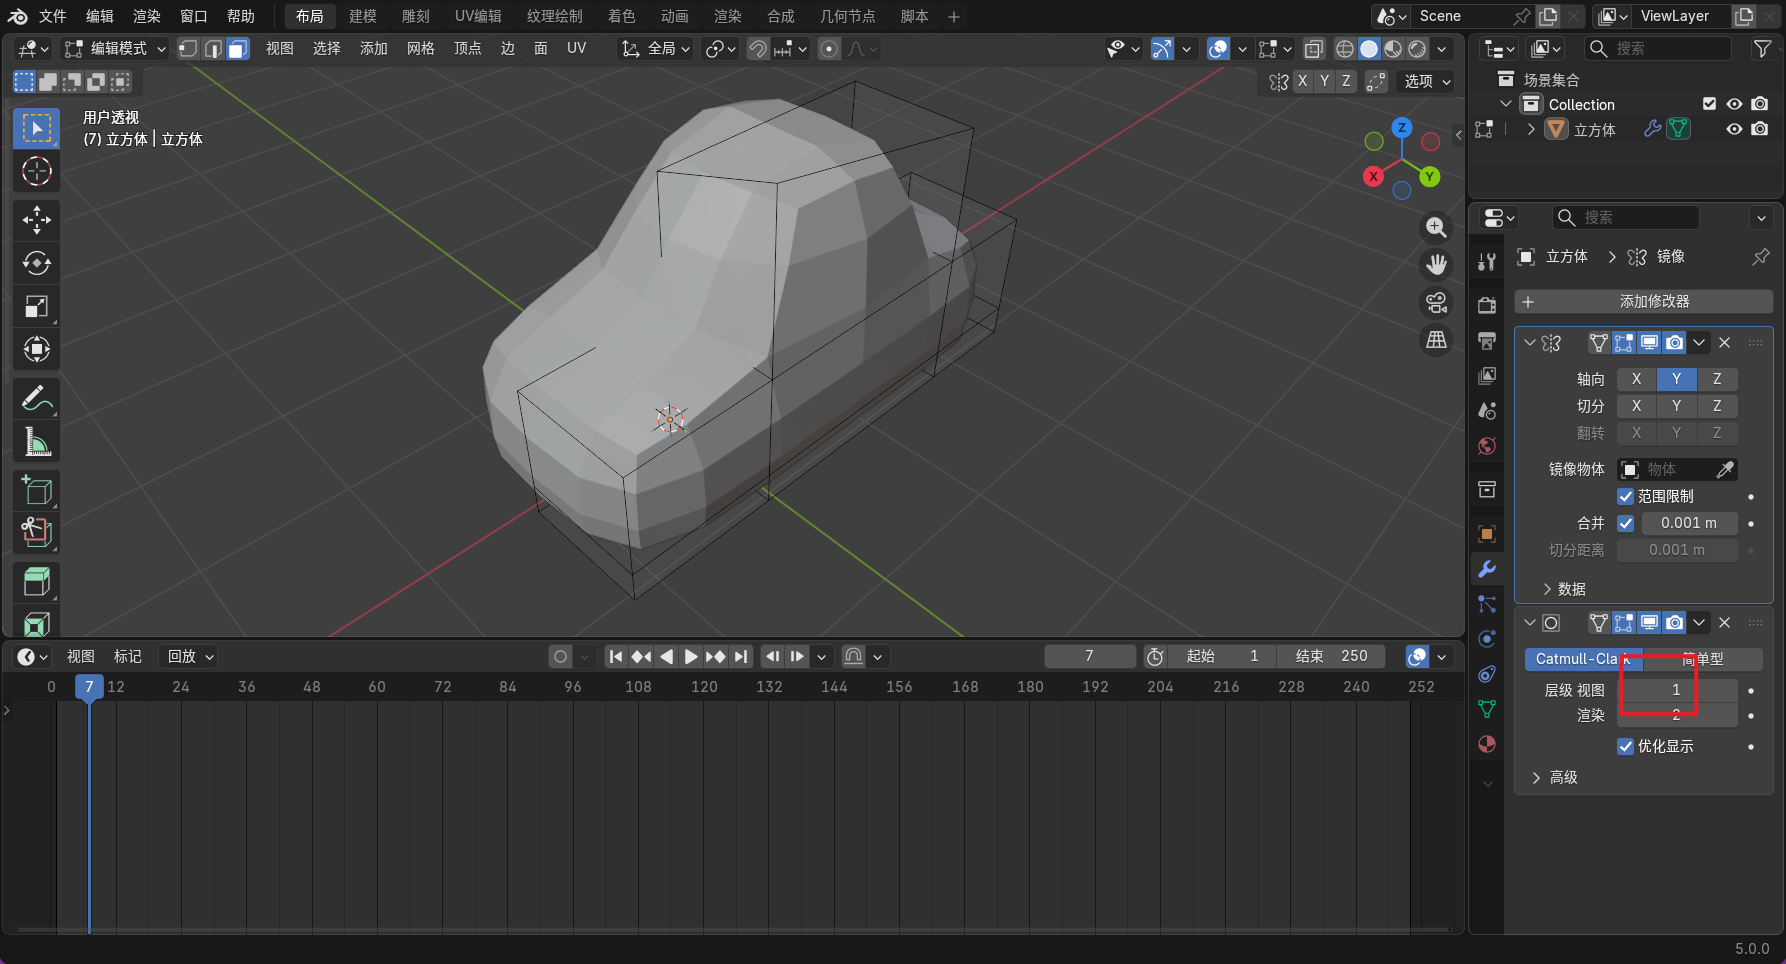Disable the 优化显示 checkbox
Viewport: 1786px width, 964px height.
pos(1626,746)
